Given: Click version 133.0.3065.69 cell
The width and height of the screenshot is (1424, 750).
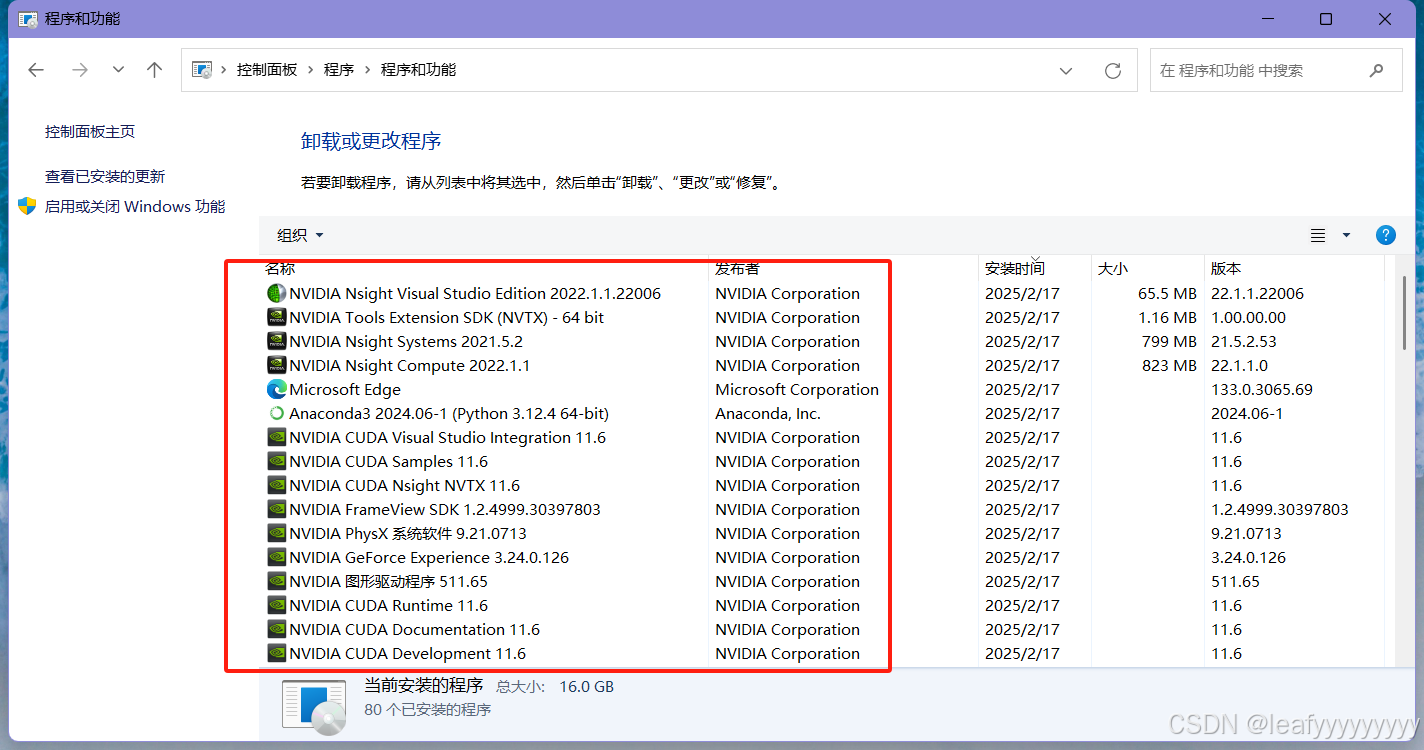Looking at the screenshot, I should (x=1262, y=389).
